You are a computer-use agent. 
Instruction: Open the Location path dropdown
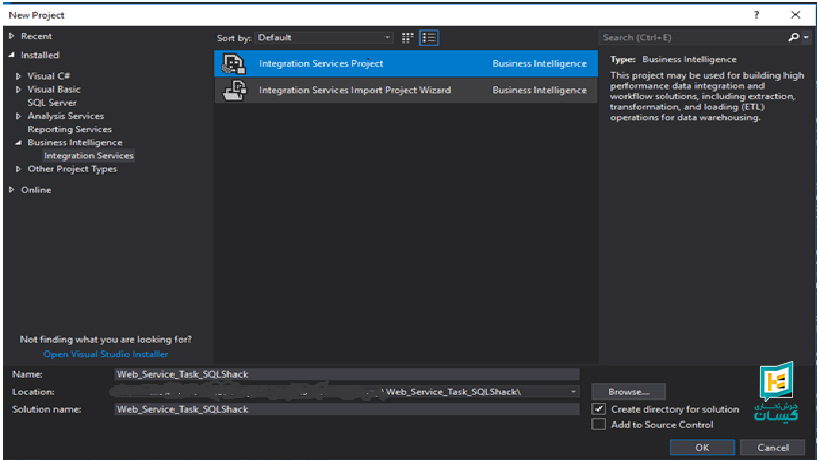pyautogui.click(x=574, y=392)
